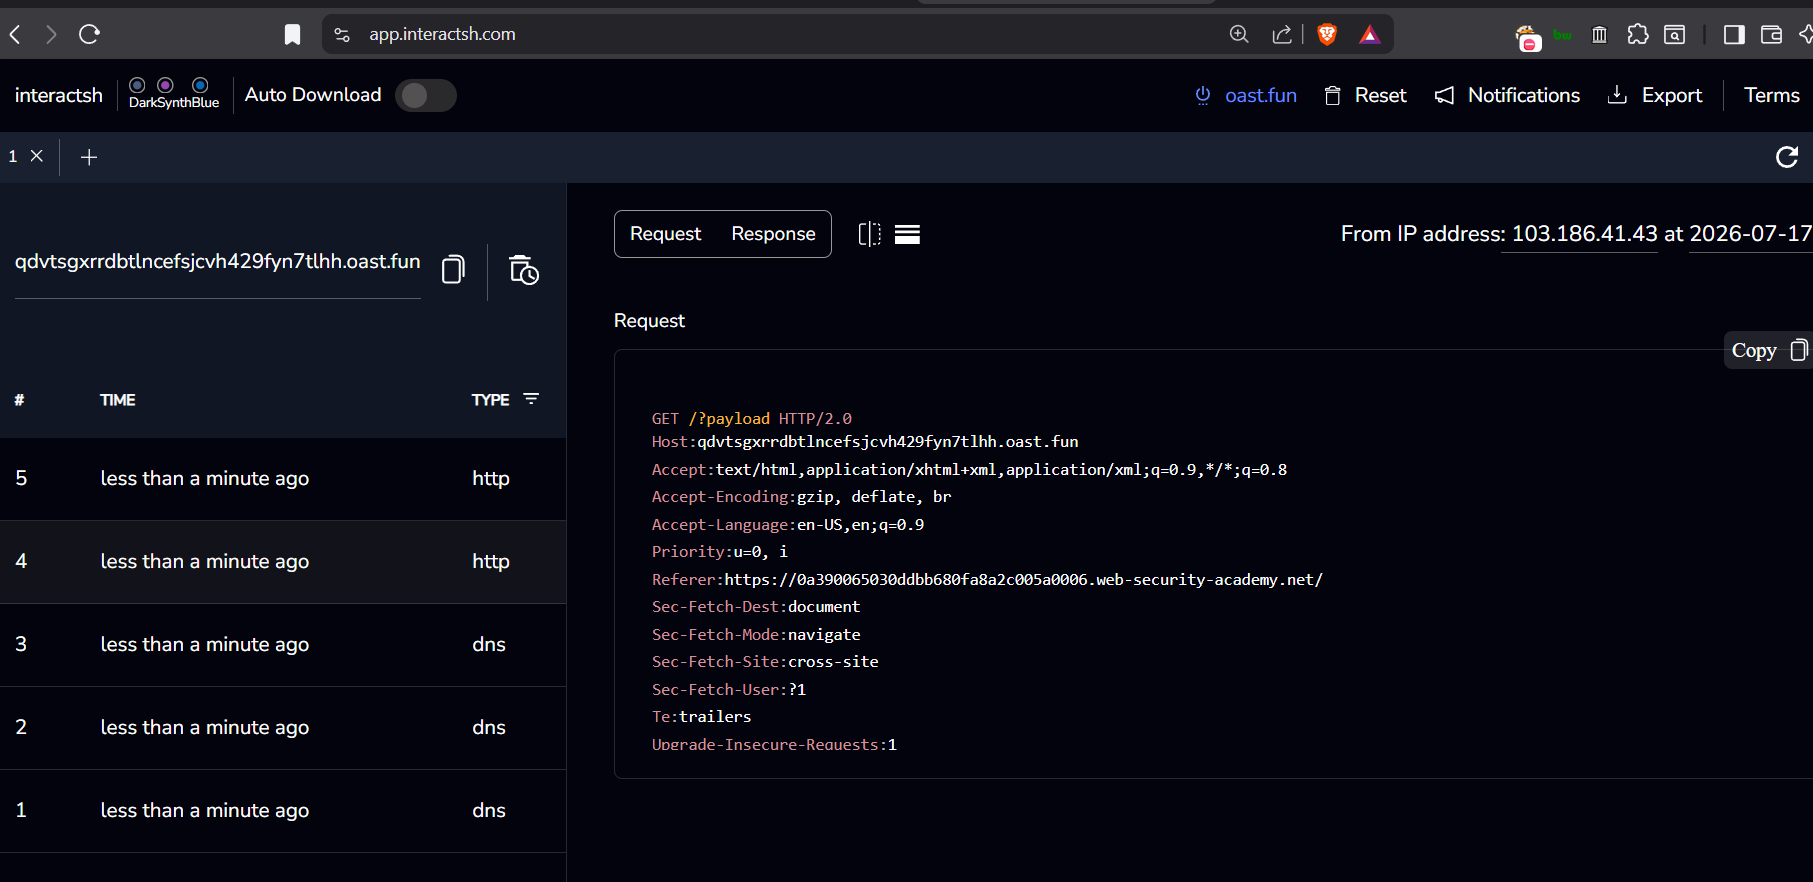
Task: Open the pillar building extension icon
Action: point(1599,35)
